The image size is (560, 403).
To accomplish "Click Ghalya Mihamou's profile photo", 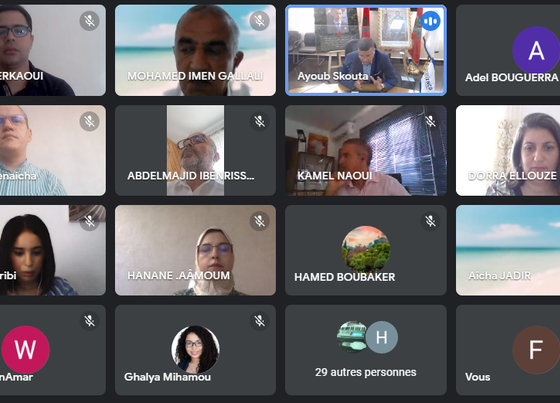I will click(x=195, y=349).
